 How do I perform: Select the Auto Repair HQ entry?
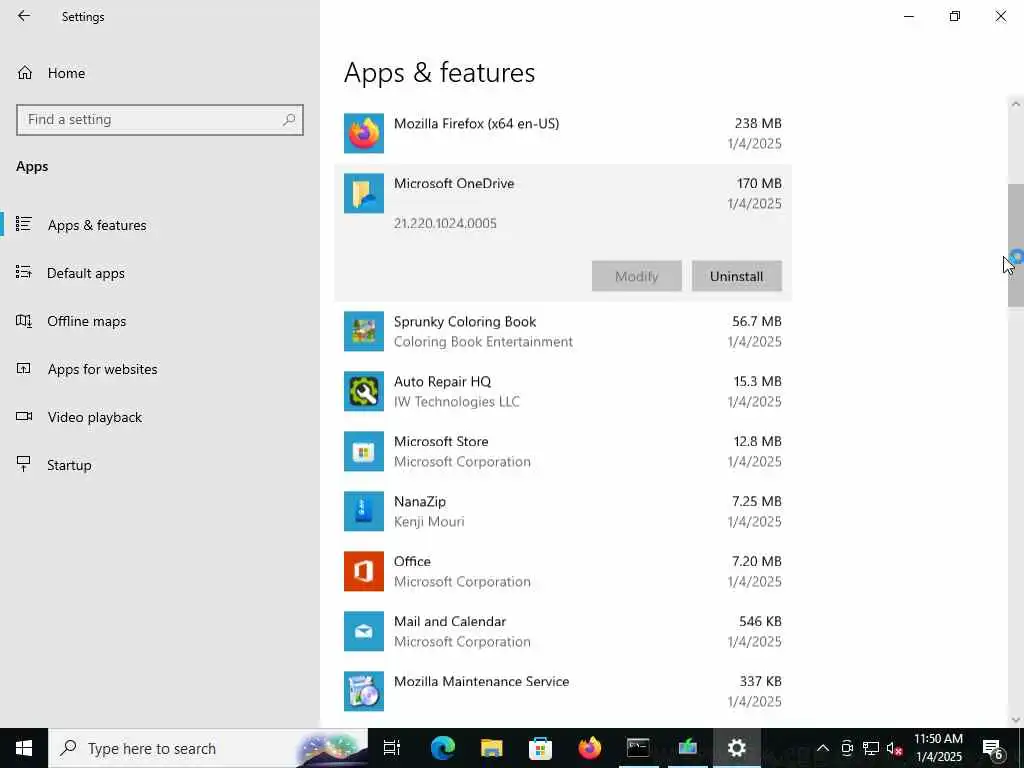(563, 391)
